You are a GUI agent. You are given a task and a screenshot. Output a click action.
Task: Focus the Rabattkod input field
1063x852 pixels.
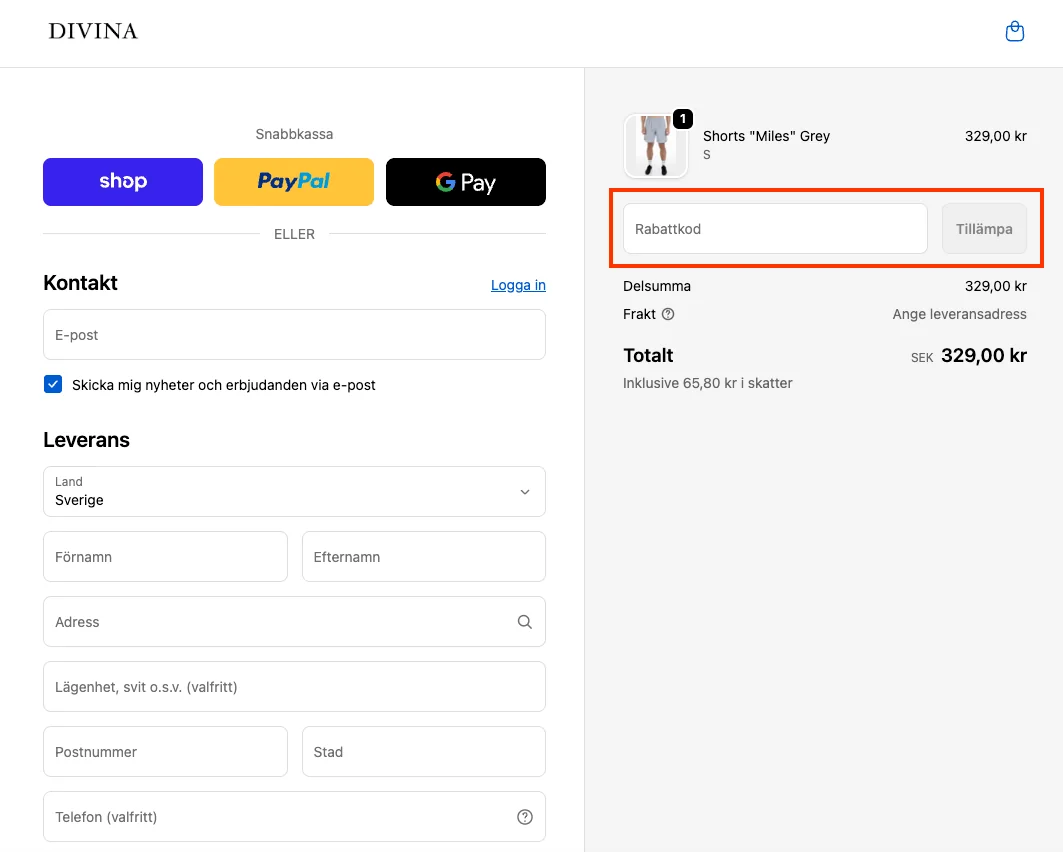pyautogui.click(x=775, y=229)
